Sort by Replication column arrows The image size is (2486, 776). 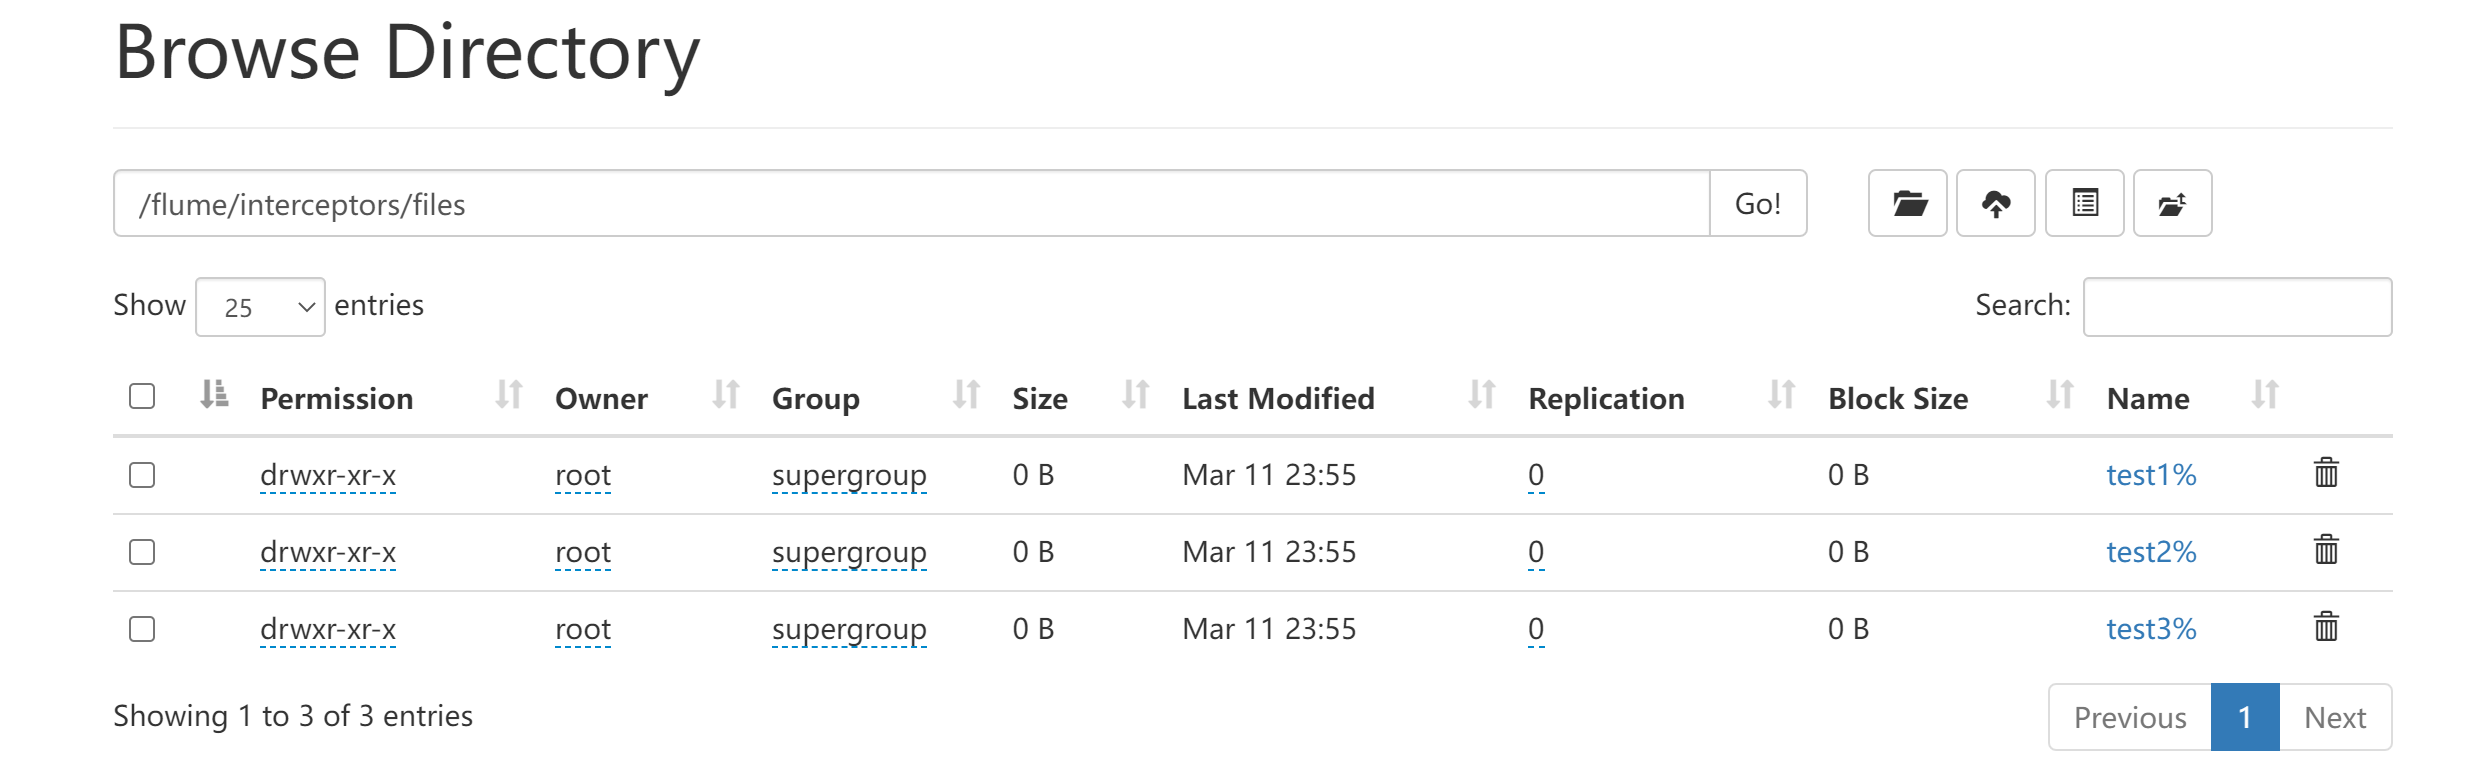tap(1782, 395)
